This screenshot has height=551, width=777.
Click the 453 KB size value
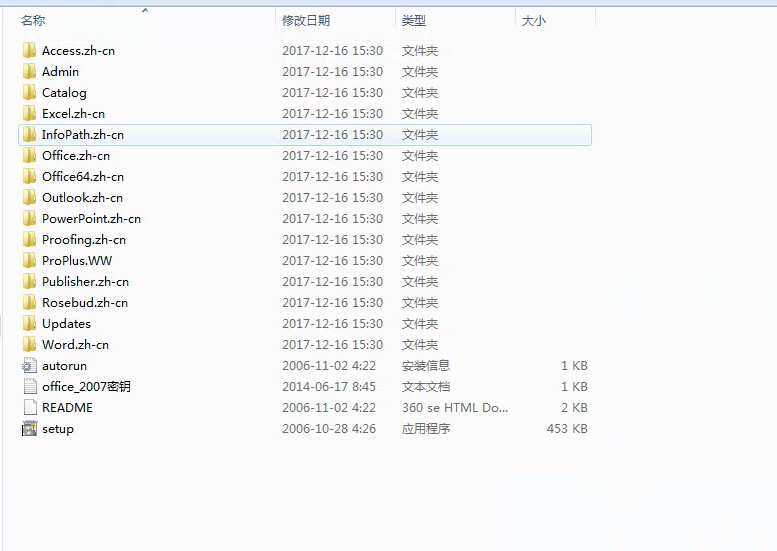(567, 428)
